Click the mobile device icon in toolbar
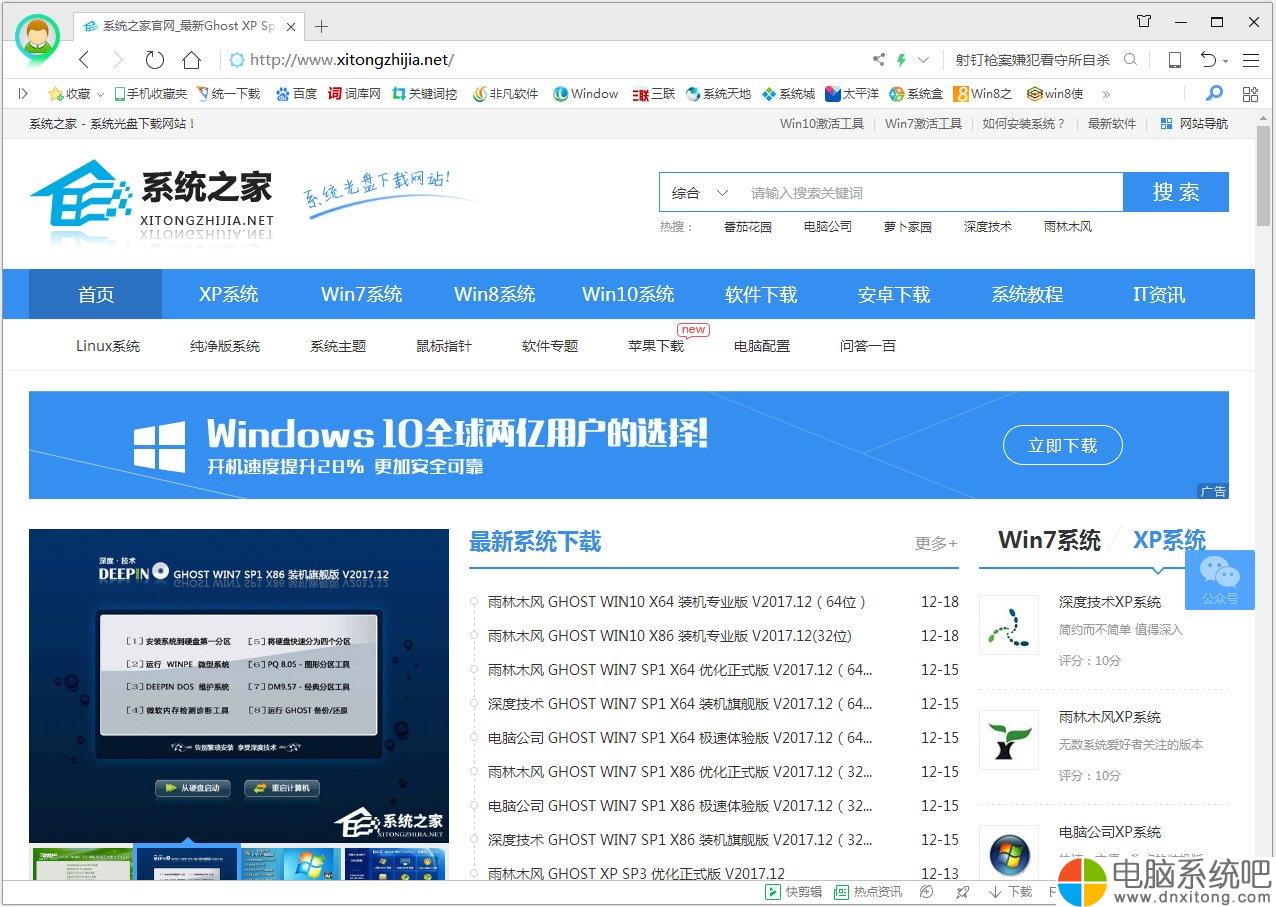The height and width of the screenshot is (907, 1276). (x=1175, y=60)
